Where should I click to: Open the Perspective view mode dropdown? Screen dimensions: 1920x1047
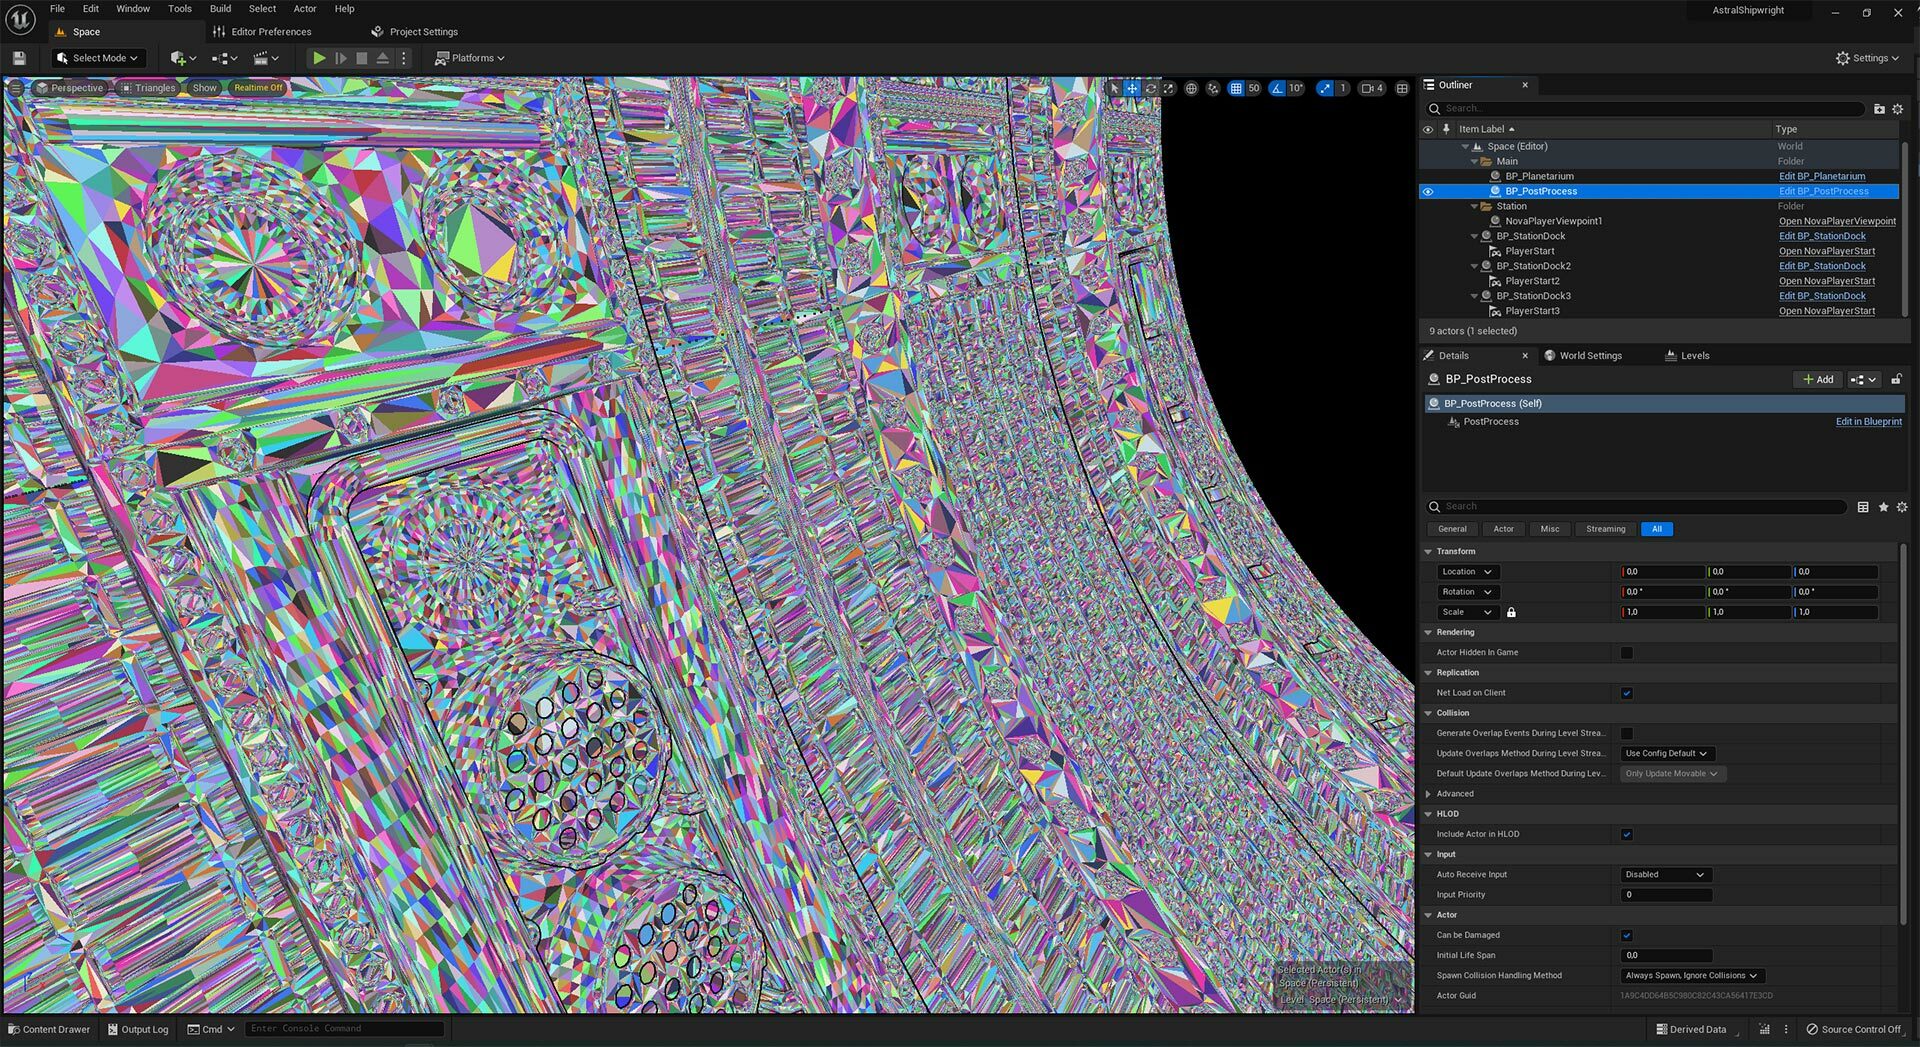pyautogui.click(x=70, y=88)
